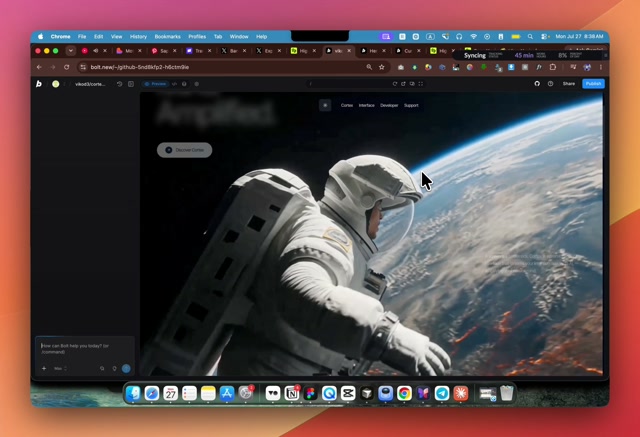The image size is (640, 437).
Task: Open the GitHub integration icon
Action: (x=537, y=84)
